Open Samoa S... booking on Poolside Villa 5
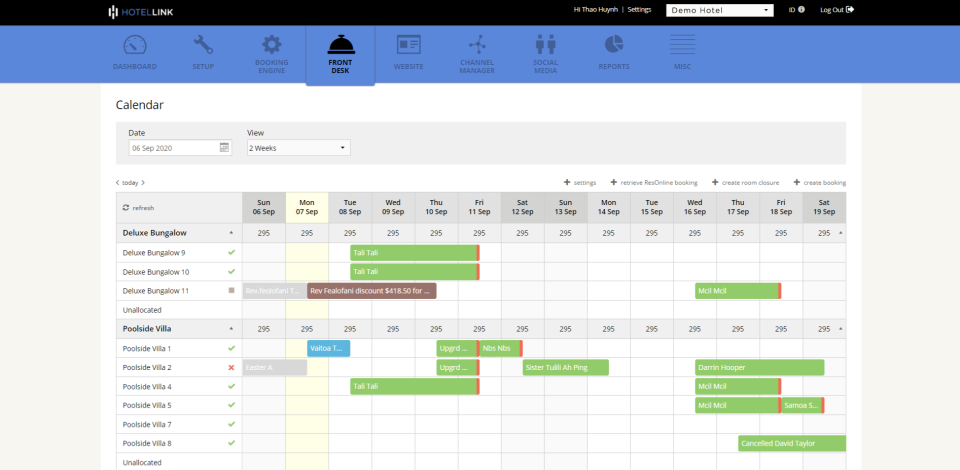This screenshot has height=470, width=960. click(803, 405)
